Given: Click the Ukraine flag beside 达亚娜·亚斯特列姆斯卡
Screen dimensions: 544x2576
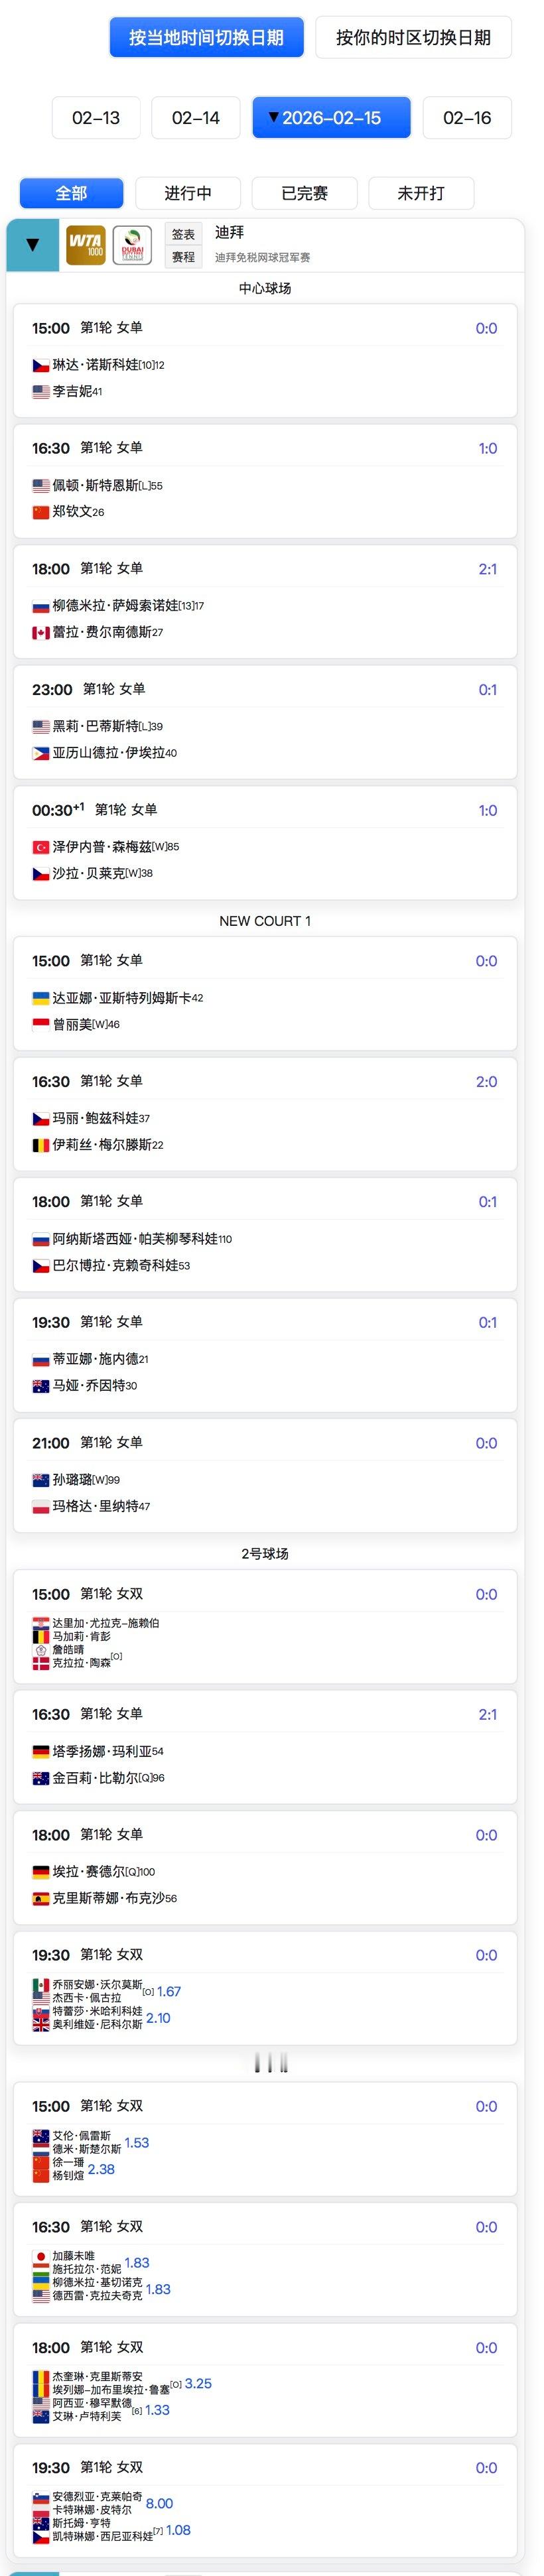Looking at the screenshot, I should click(41, 998).
